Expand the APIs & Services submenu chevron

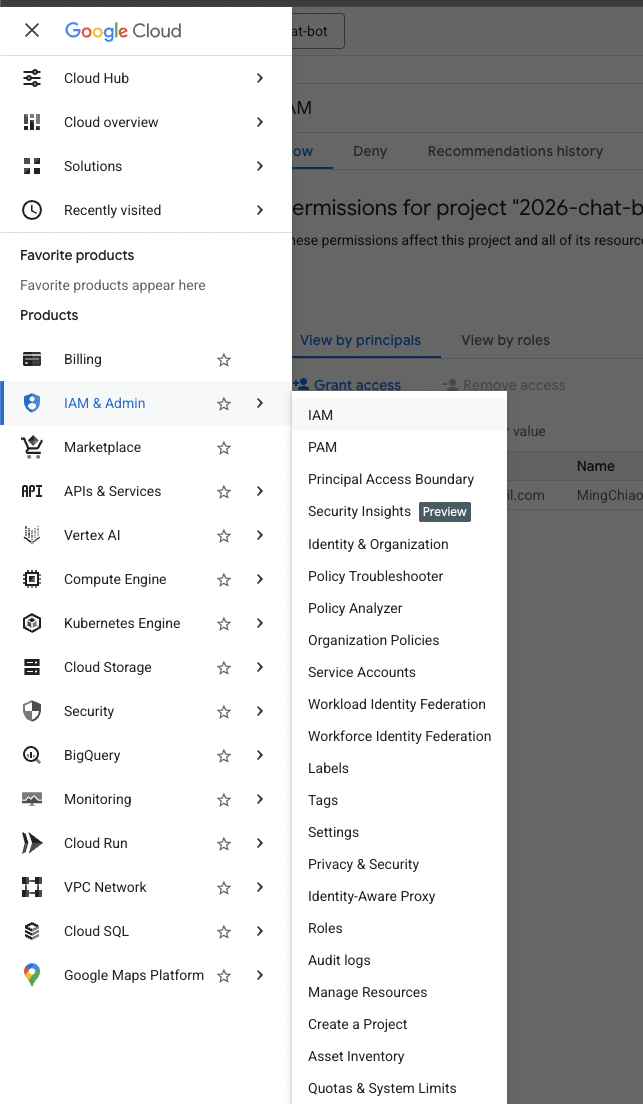pos(260,491)
